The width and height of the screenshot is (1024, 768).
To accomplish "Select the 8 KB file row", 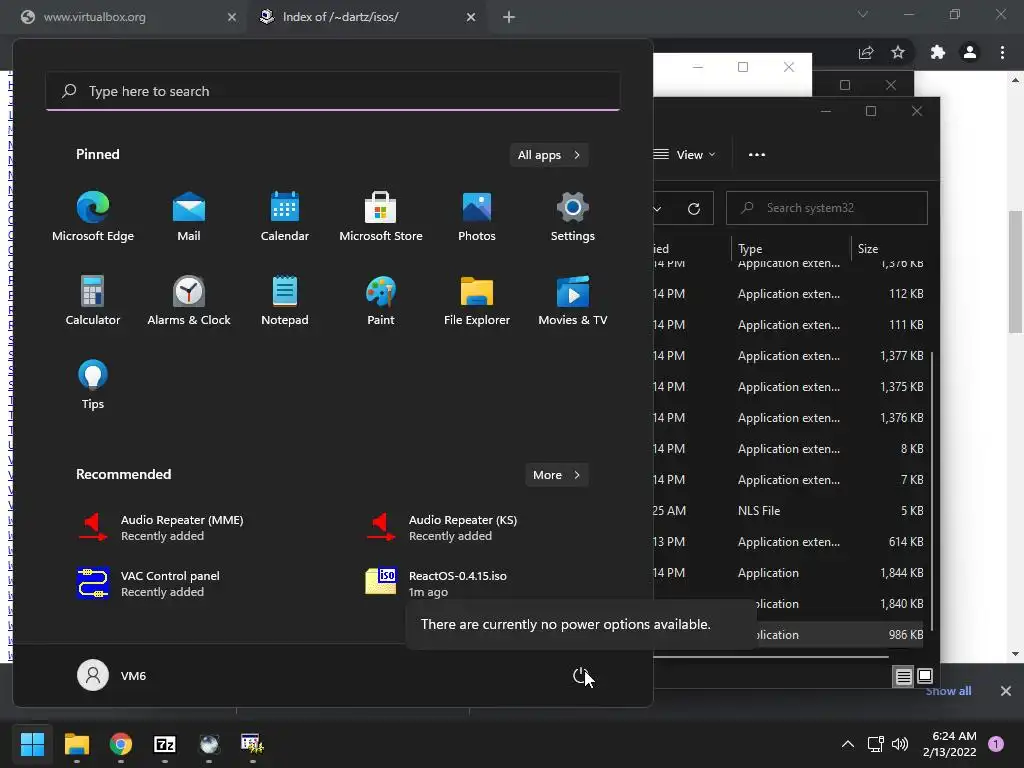I will (x=789, y=449).
